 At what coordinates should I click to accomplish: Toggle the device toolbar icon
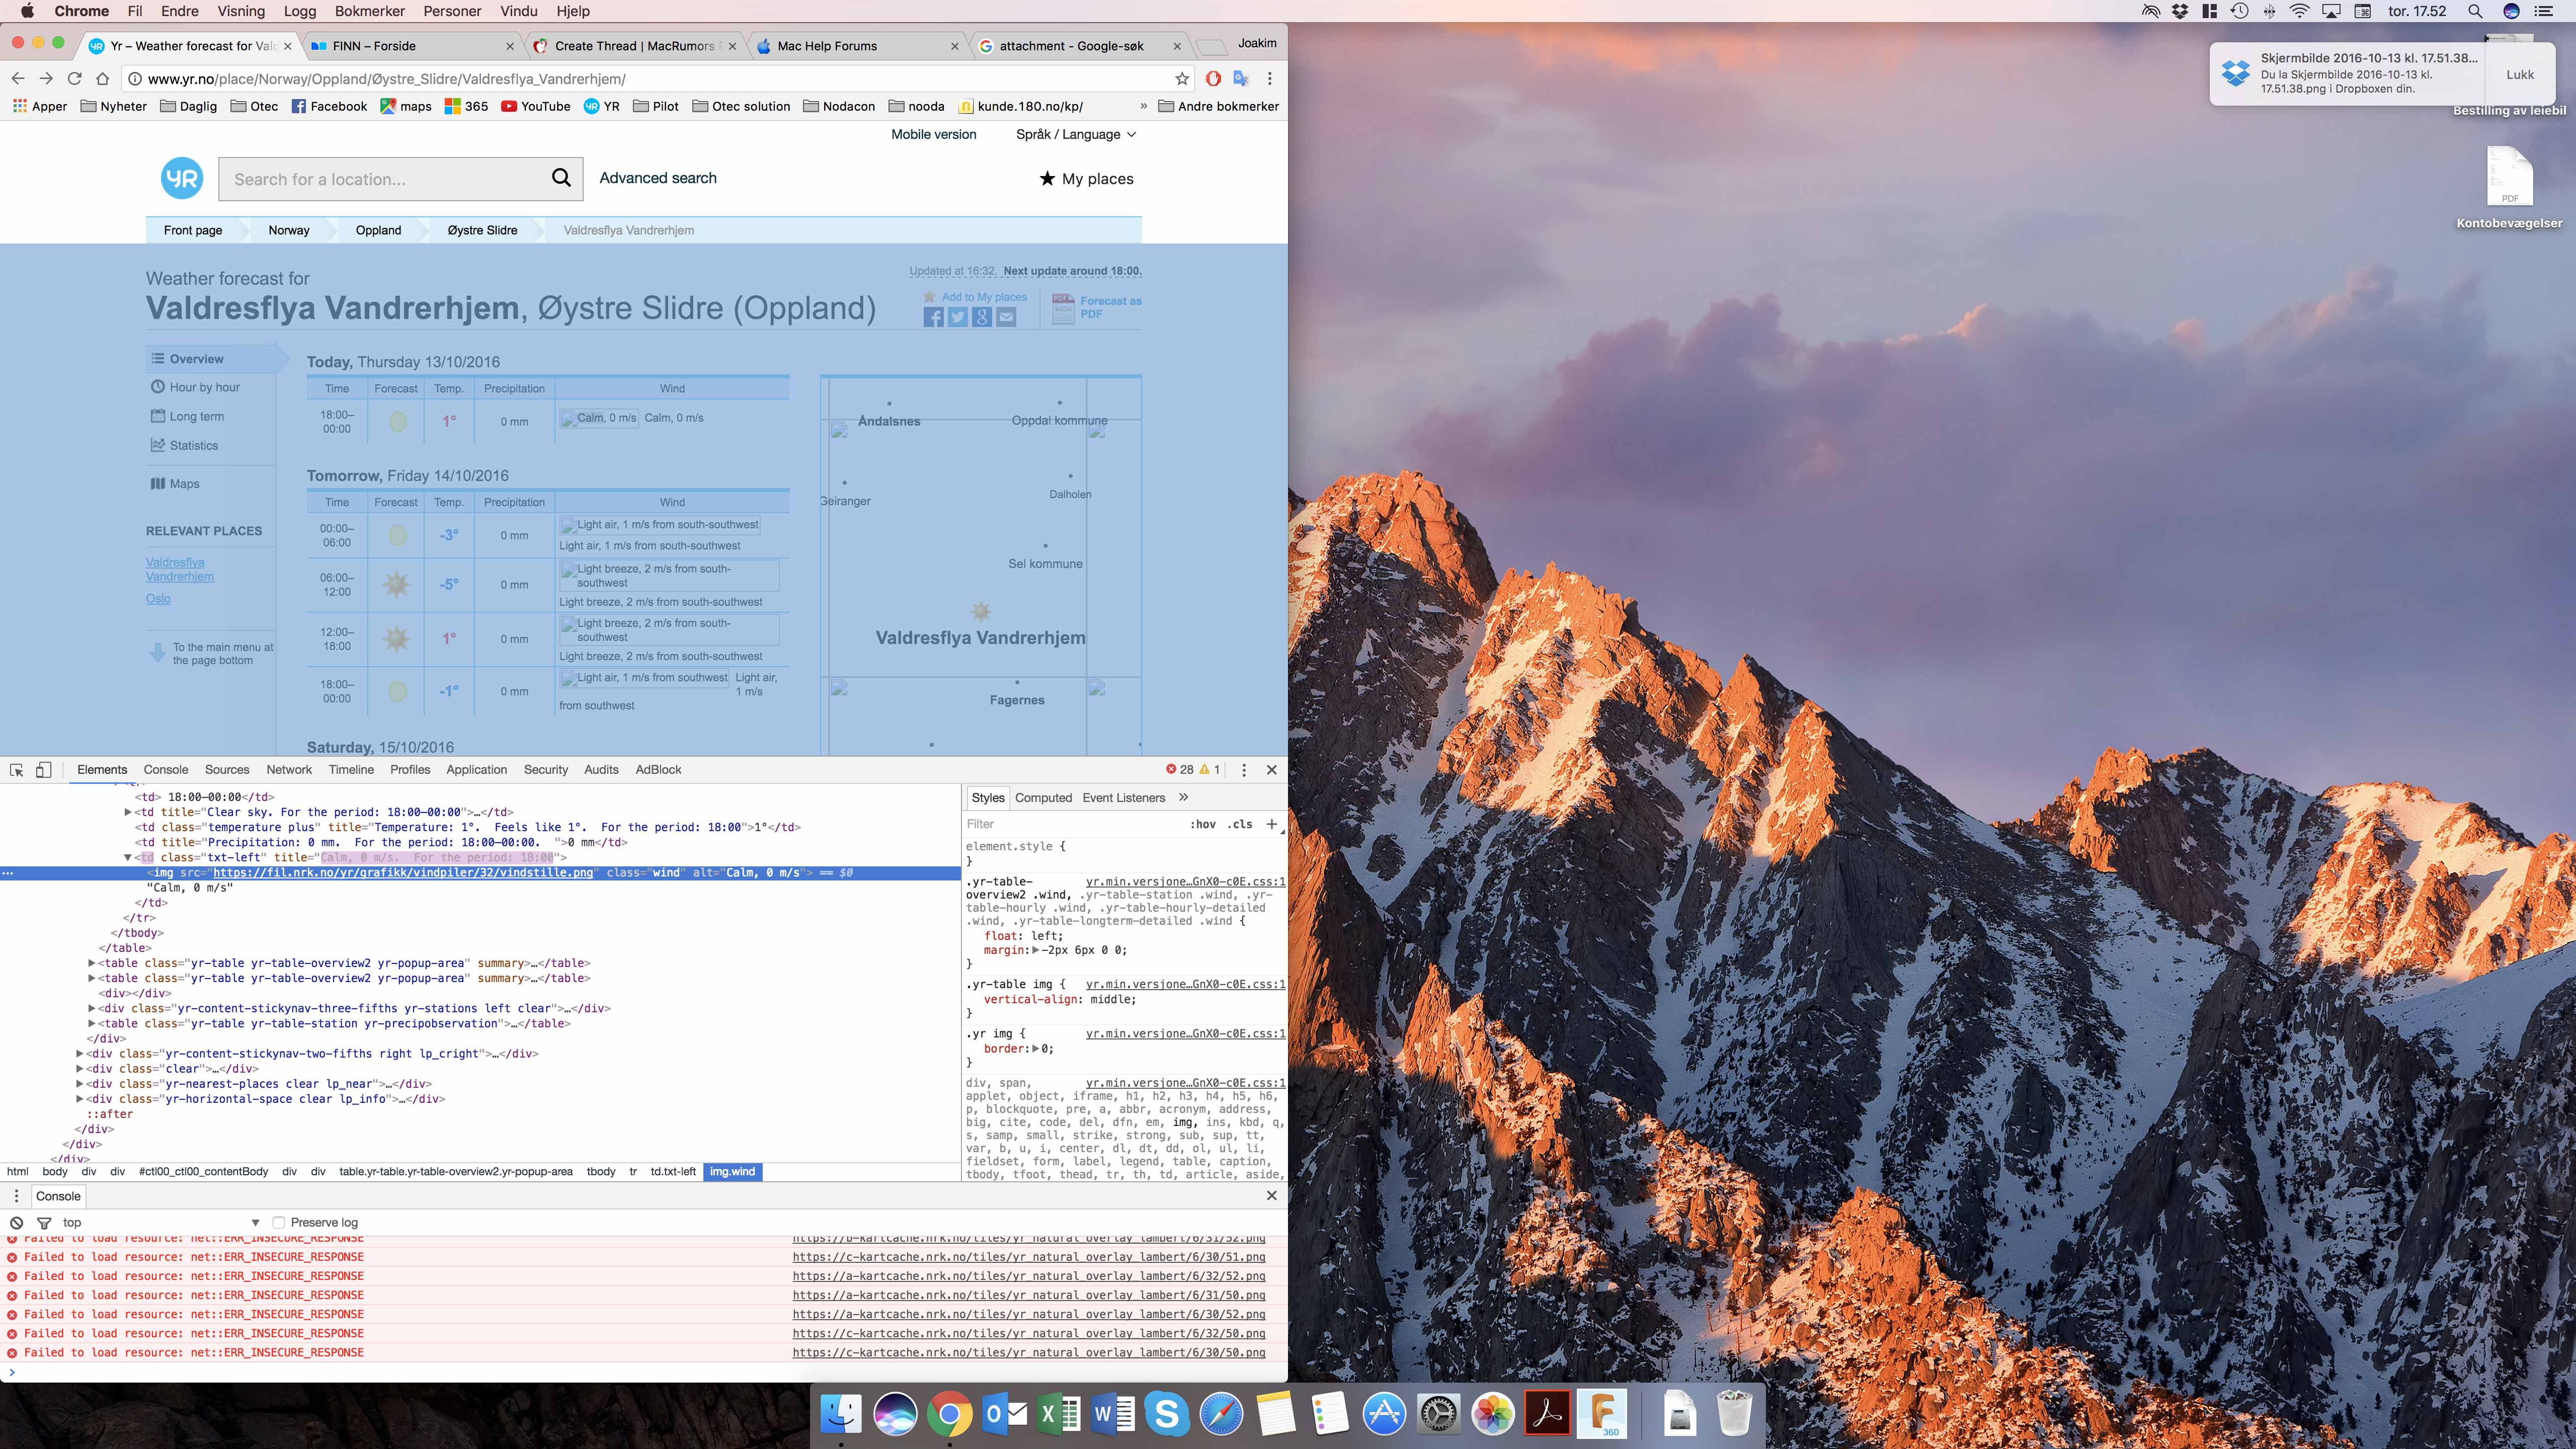[43, 770]
